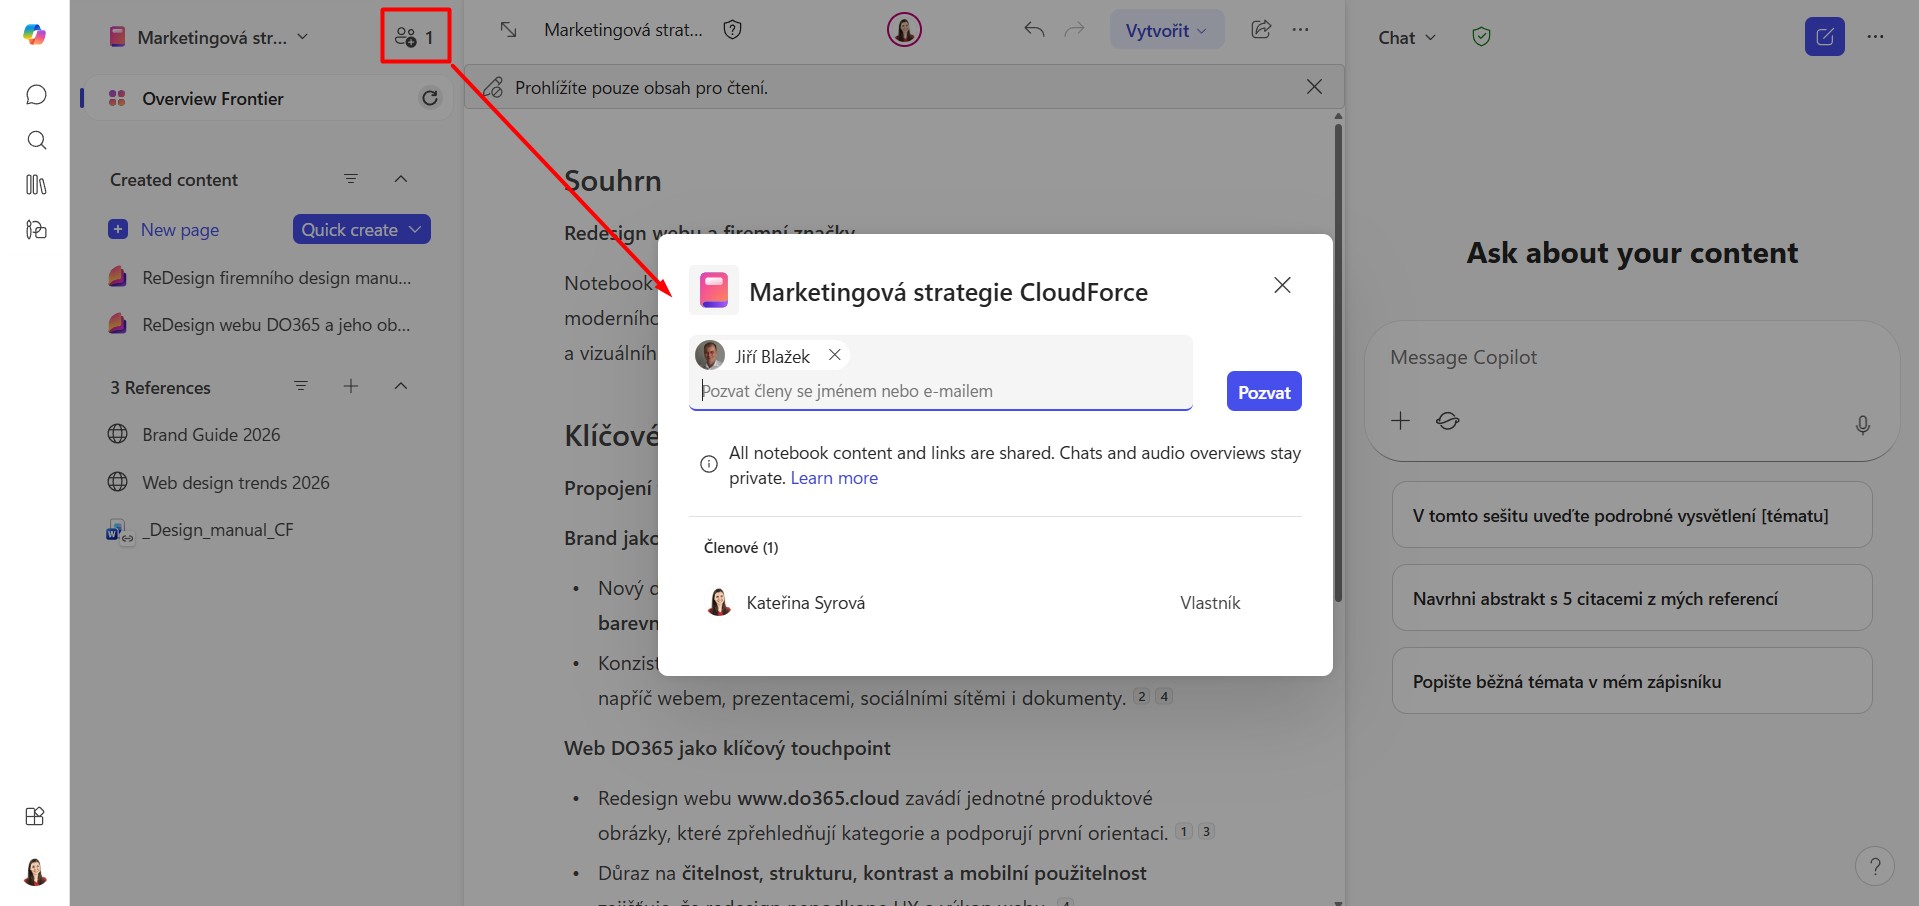Viewport: 1919px width, 906px height.
Task: Open citation marker 4 after 'dokumenty.'
Action: [1164, 697]
